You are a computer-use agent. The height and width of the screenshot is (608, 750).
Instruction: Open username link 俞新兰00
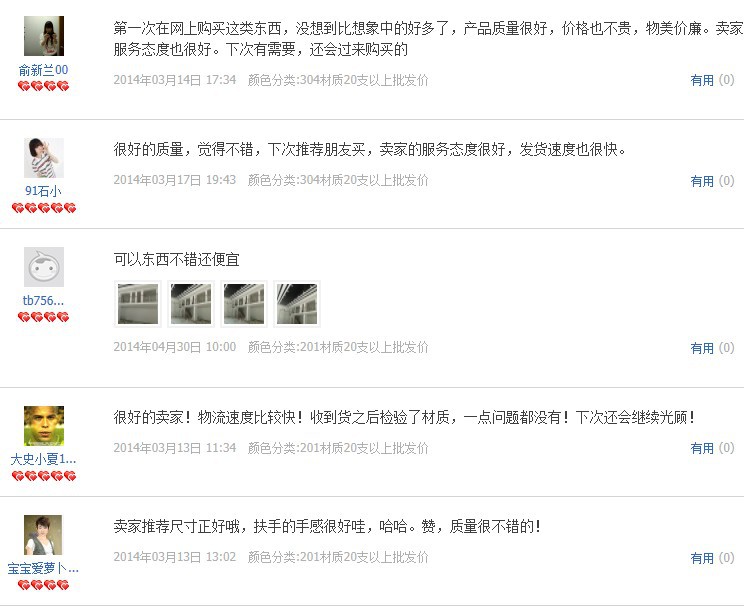[x=44, y=70]
